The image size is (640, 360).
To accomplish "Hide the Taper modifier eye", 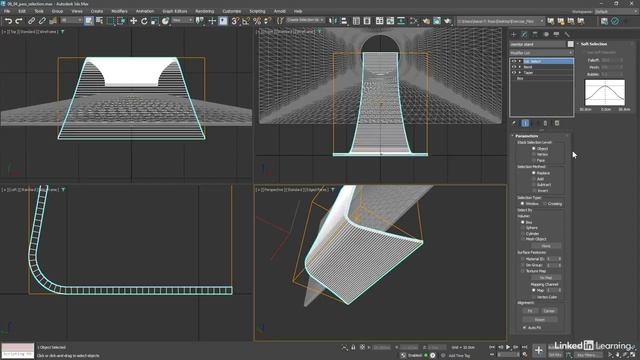I will click(514, 73).
